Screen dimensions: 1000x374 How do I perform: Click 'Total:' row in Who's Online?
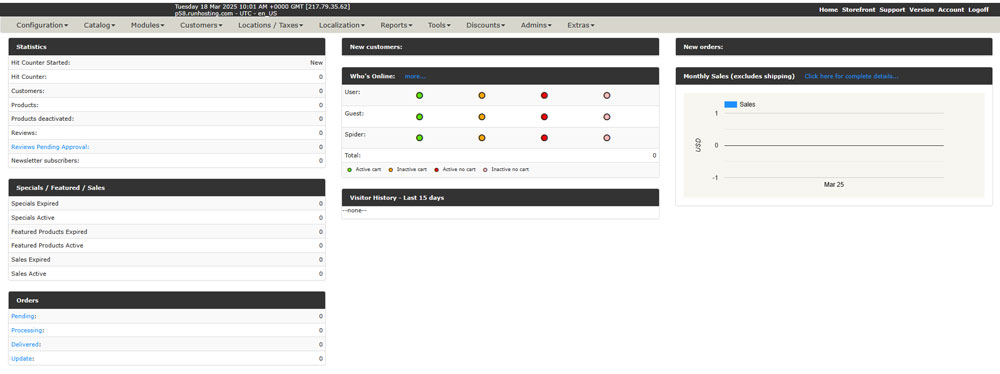(500, 155)
